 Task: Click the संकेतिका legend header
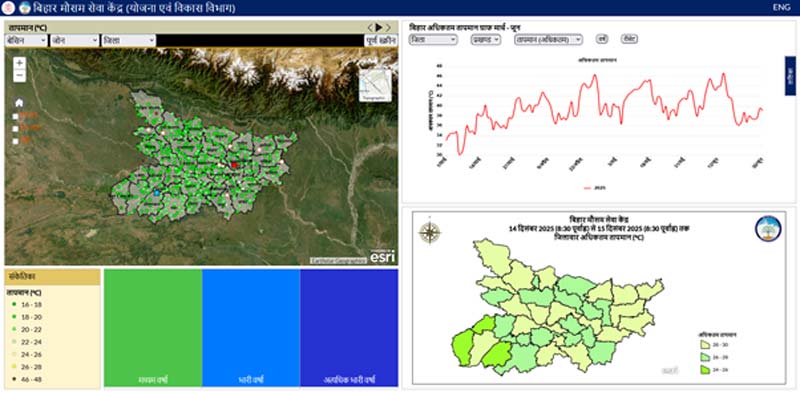(52, 277)
